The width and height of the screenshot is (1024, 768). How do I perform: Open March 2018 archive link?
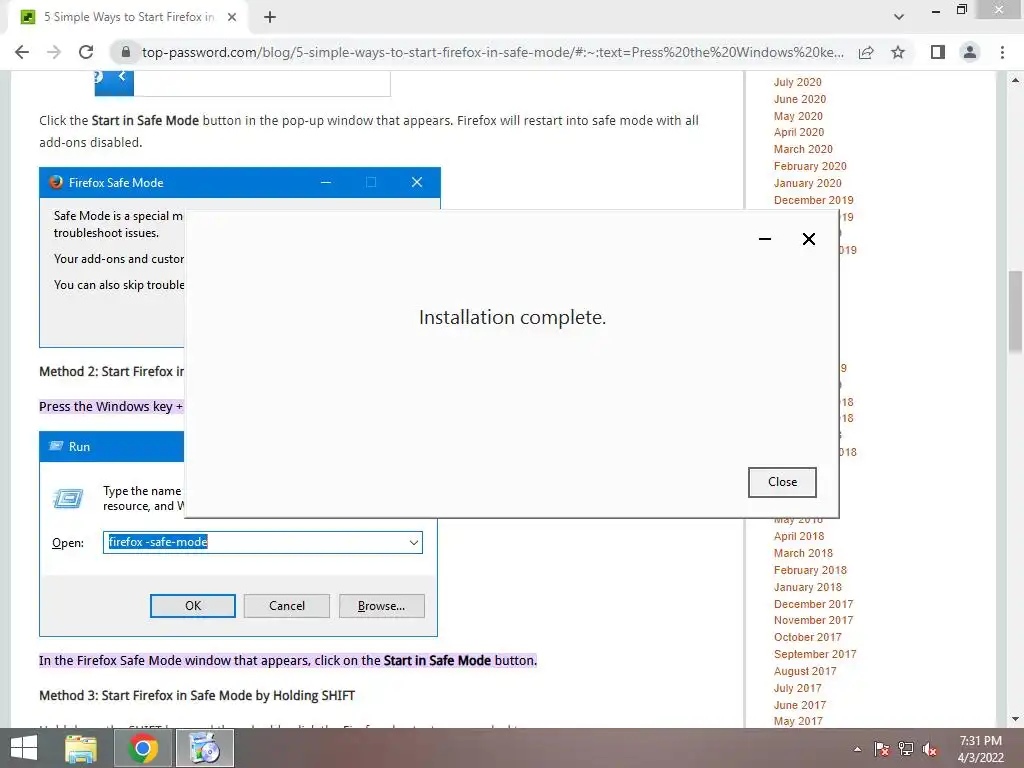pyautogui.click(x=803, y=553)
